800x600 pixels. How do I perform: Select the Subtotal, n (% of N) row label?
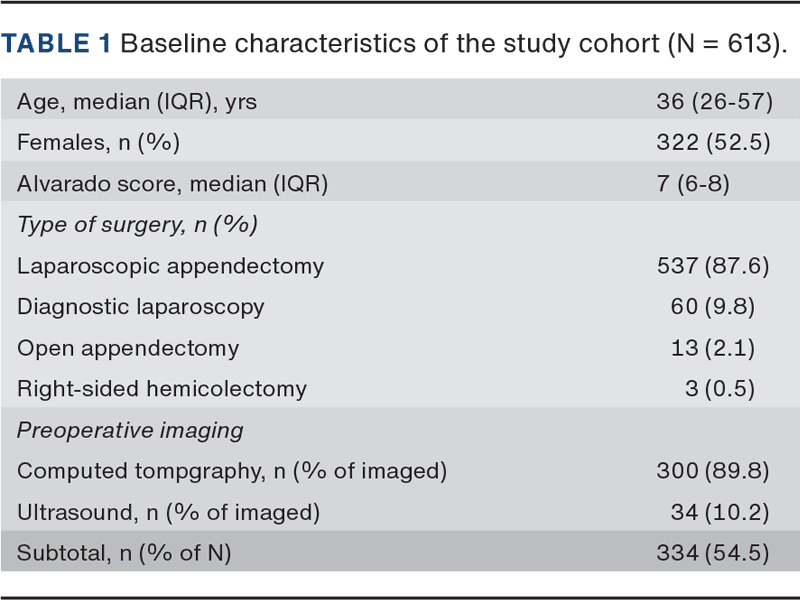(x=124, y=553)
